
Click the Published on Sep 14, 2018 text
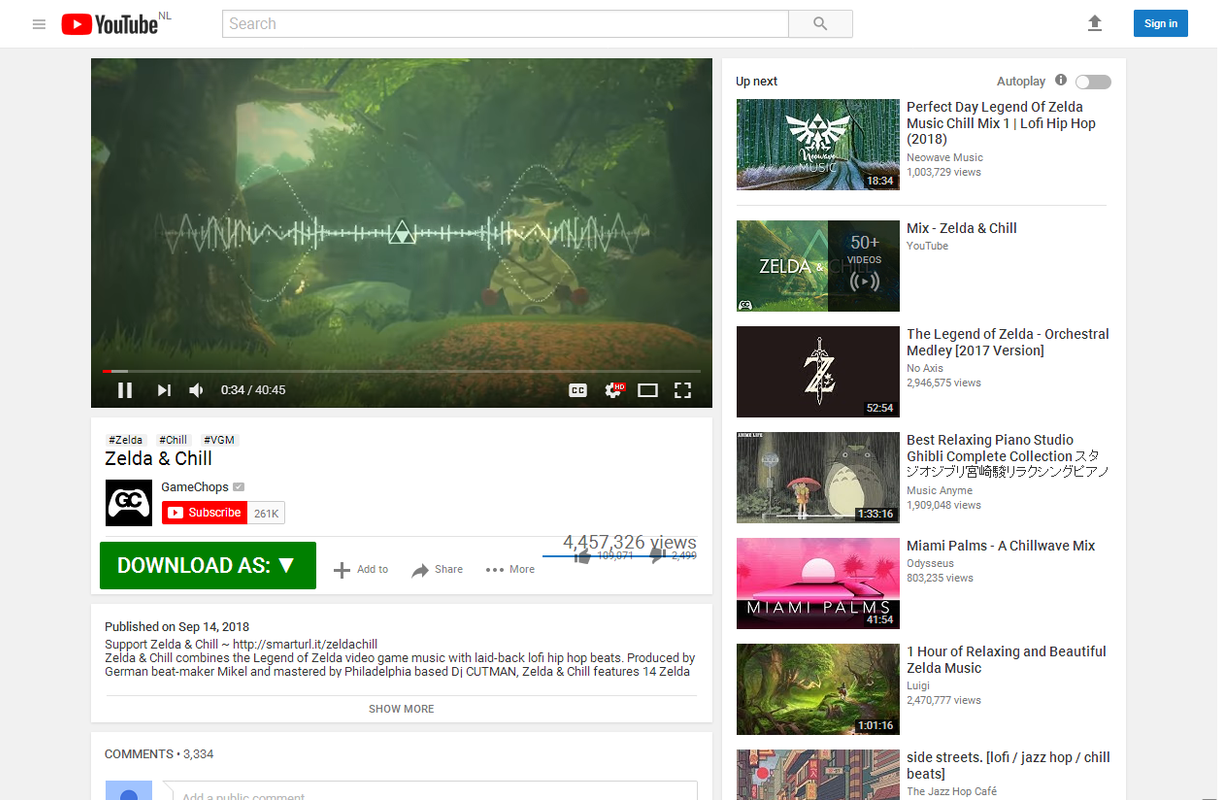tap(177, 627)
